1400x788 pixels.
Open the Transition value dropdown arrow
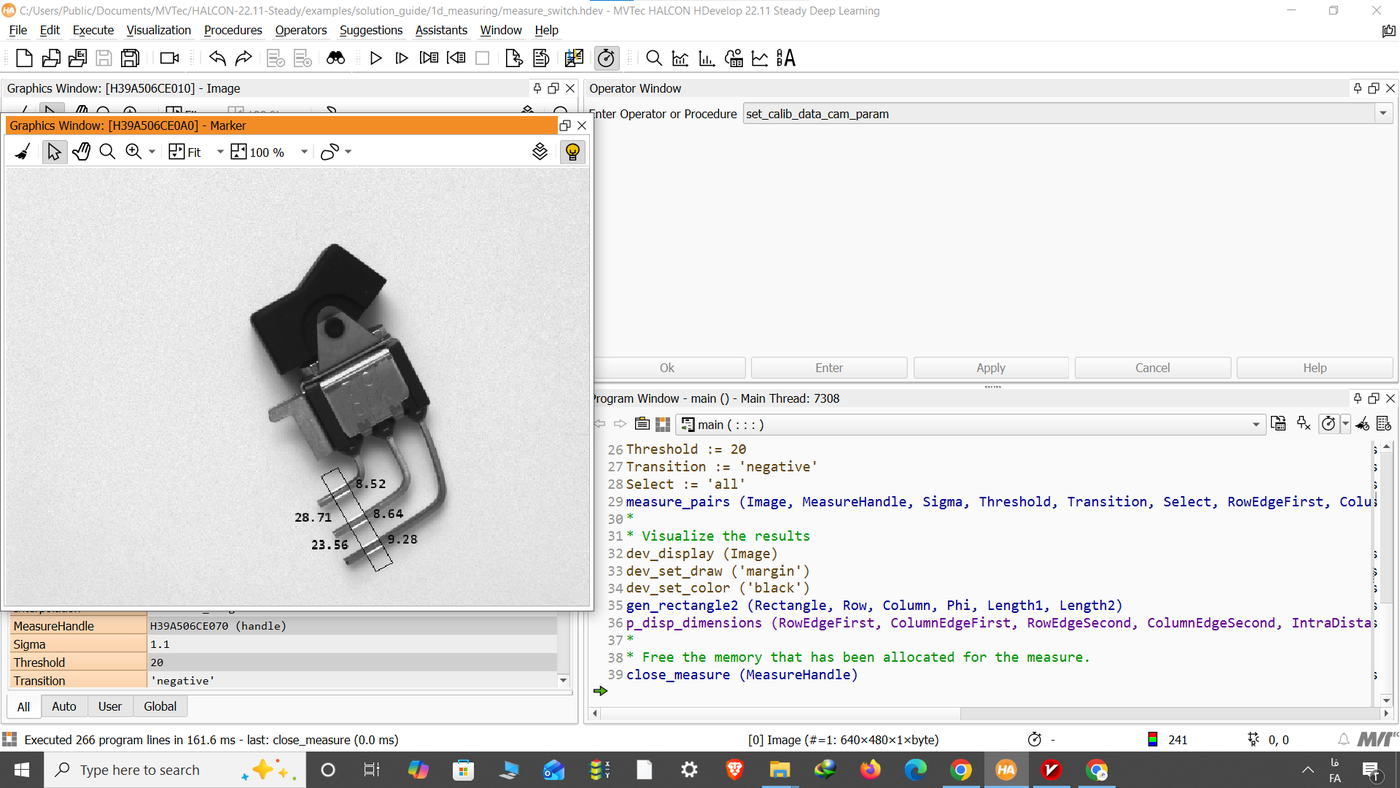click(562, 681)
